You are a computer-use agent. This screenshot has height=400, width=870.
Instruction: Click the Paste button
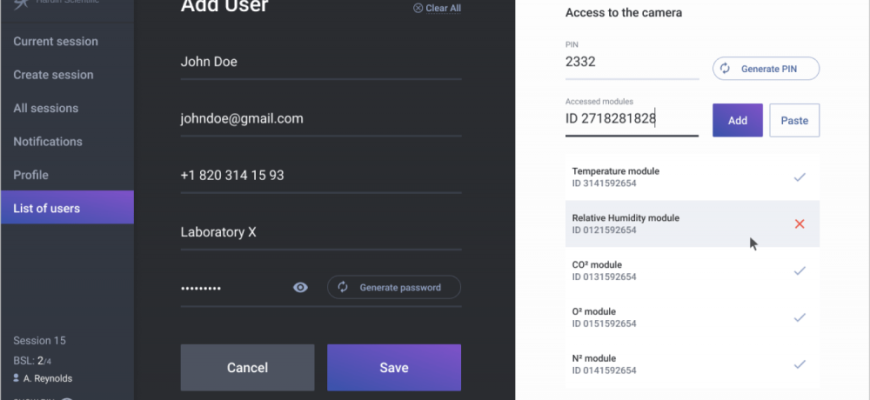[x=794, y=120]
